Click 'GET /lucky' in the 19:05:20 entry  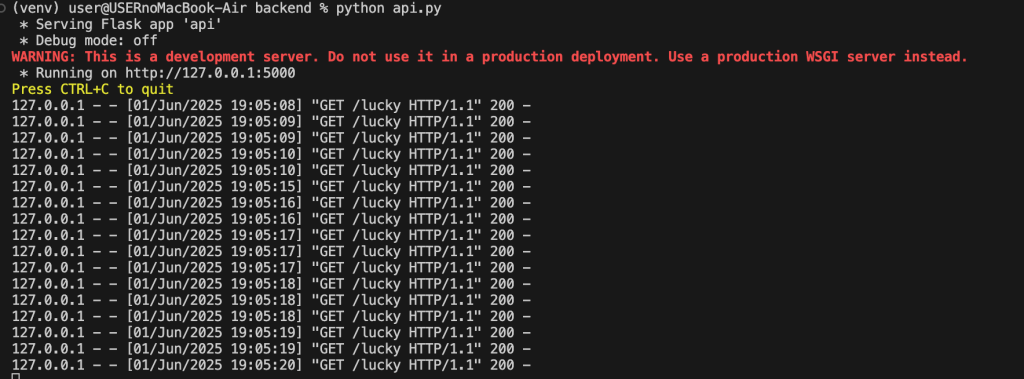point(356,364)
